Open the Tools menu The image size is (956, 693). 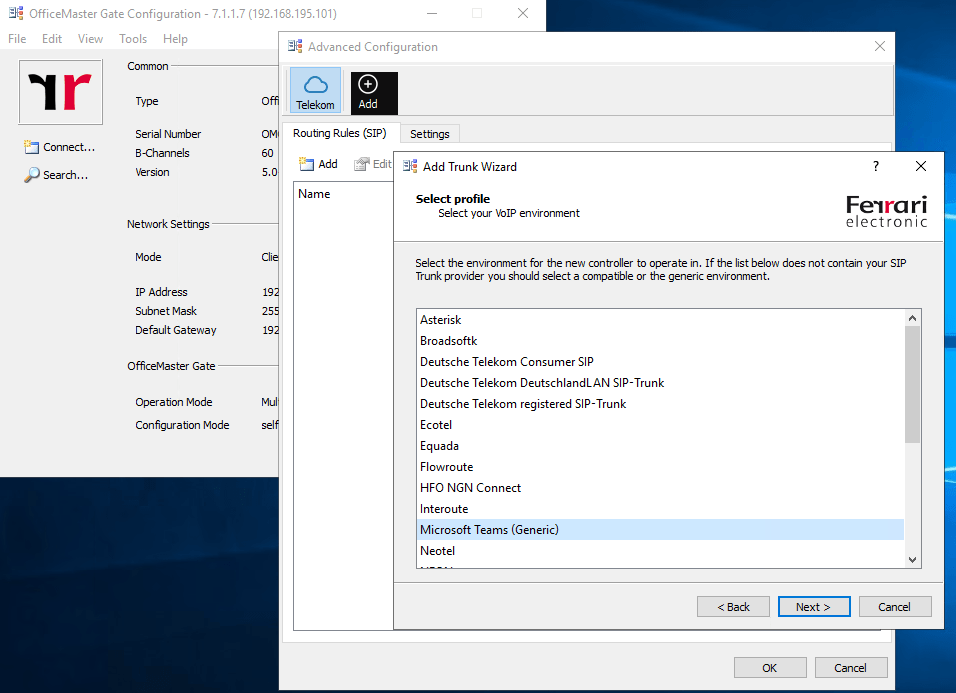coord(133,38)
